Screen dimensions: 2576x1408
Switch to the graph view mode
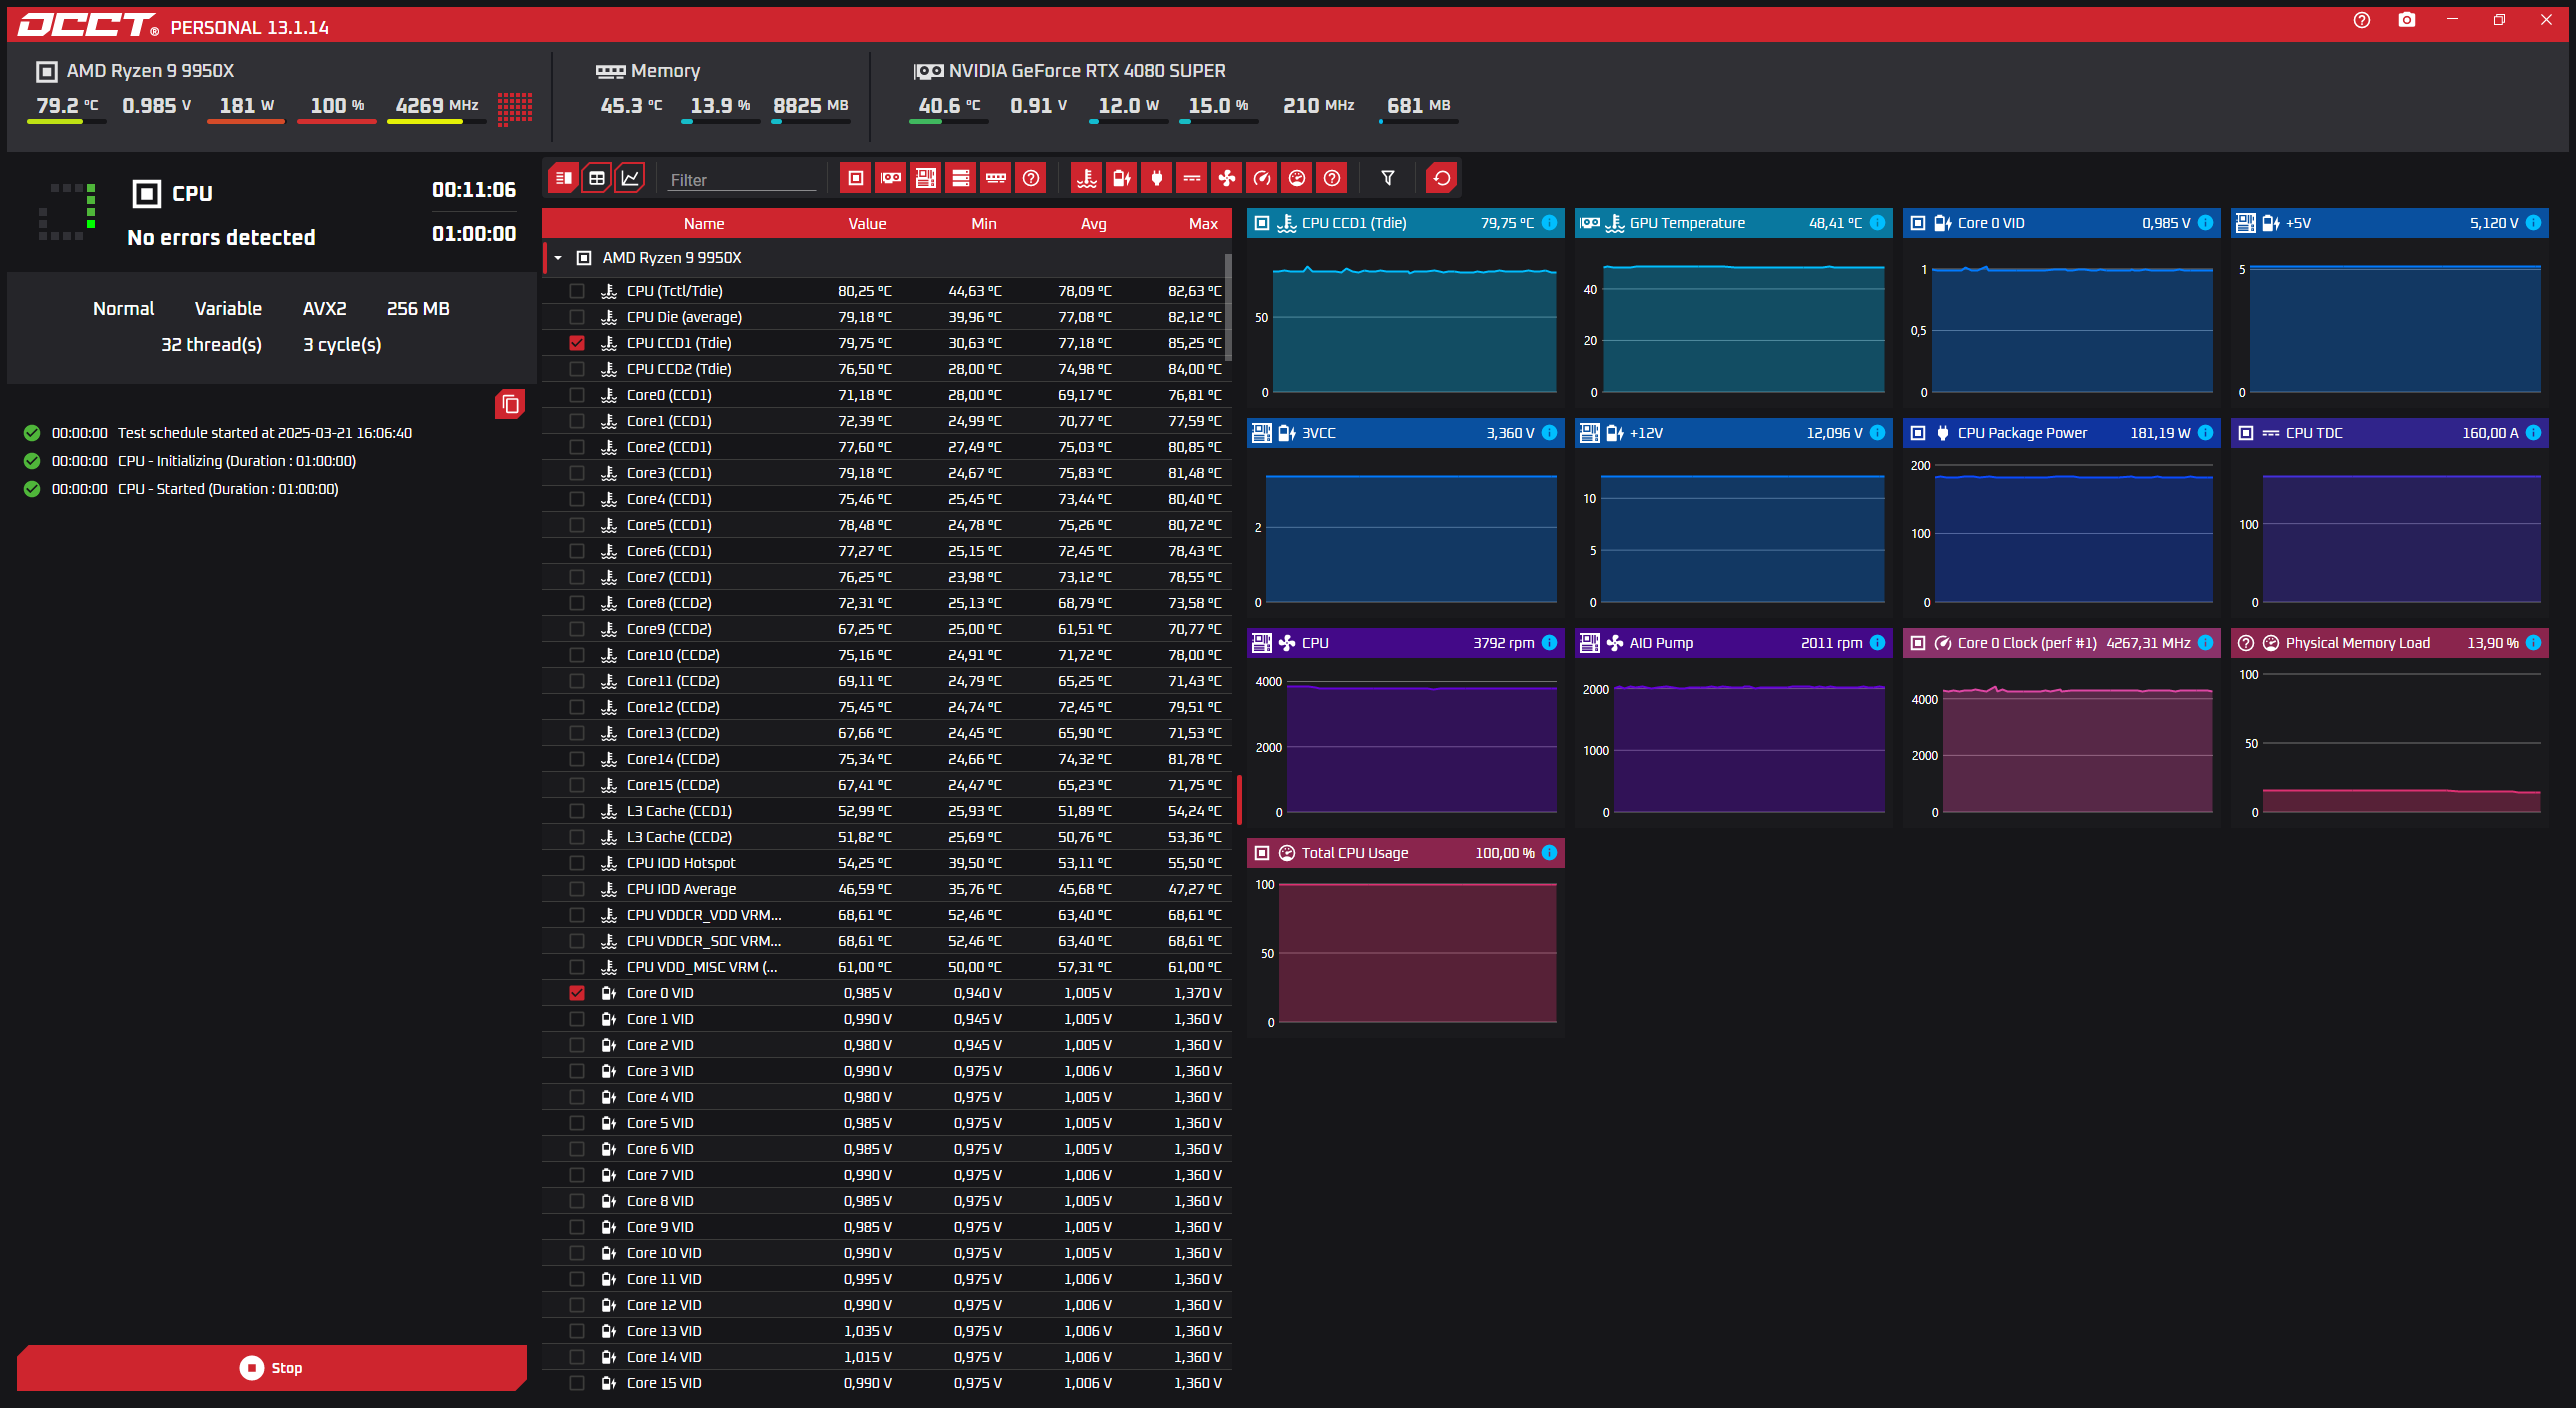(630, 178)
